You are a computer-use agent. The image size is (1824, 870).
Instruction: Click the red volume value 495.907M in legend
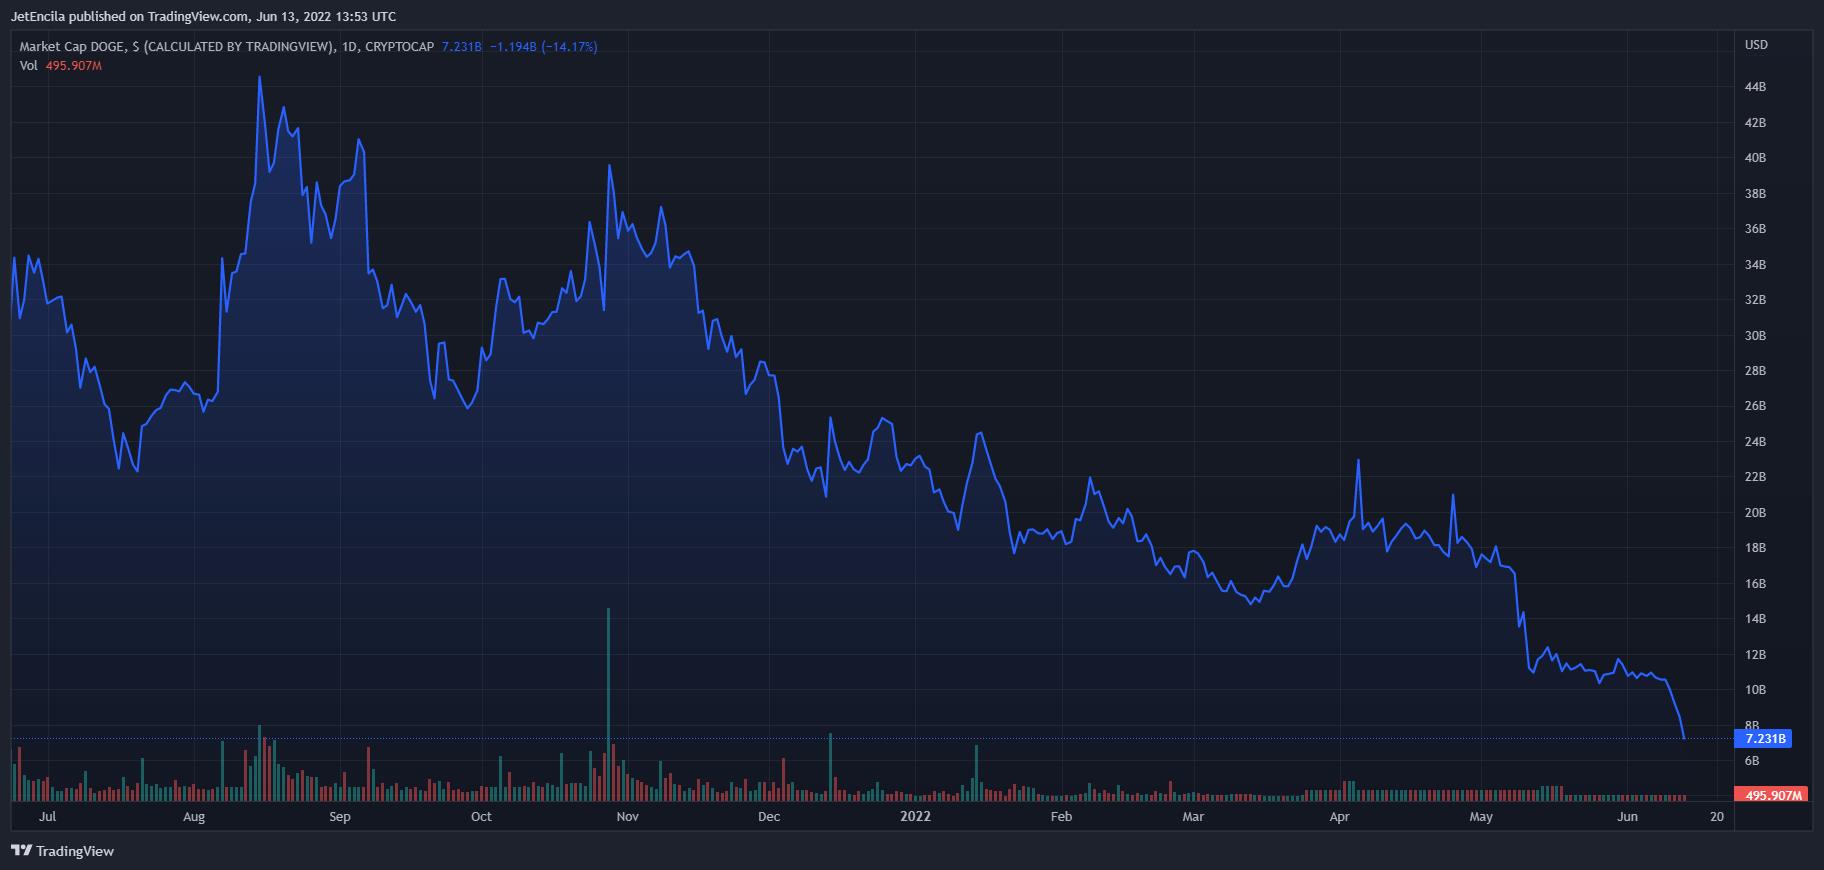(74, 66)
